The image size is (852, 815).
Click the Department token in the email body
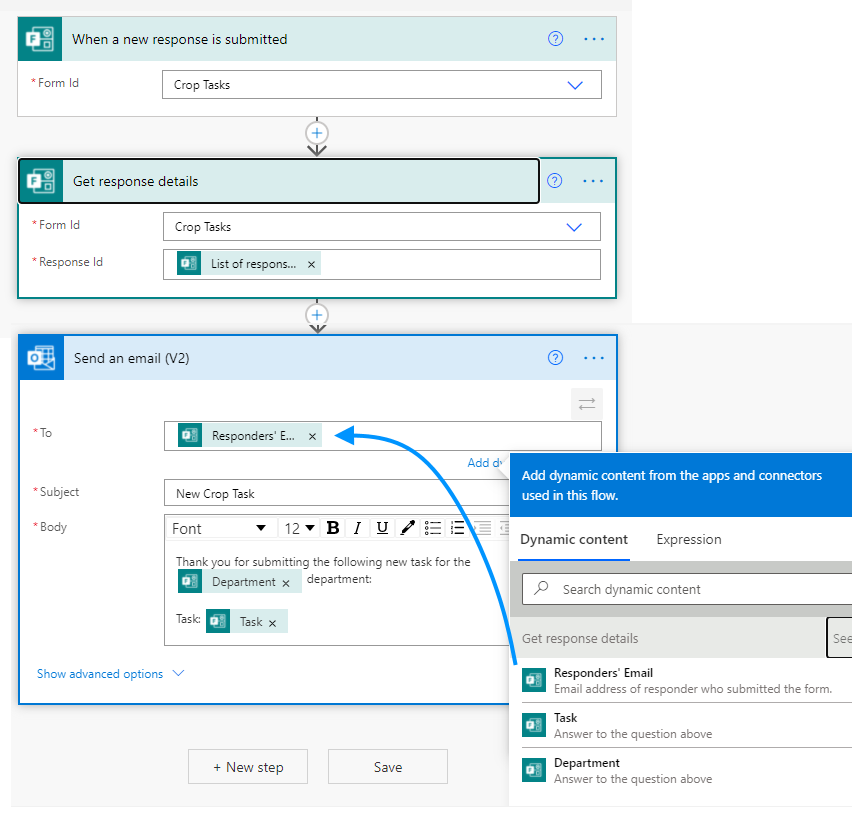tap(239, 581)
